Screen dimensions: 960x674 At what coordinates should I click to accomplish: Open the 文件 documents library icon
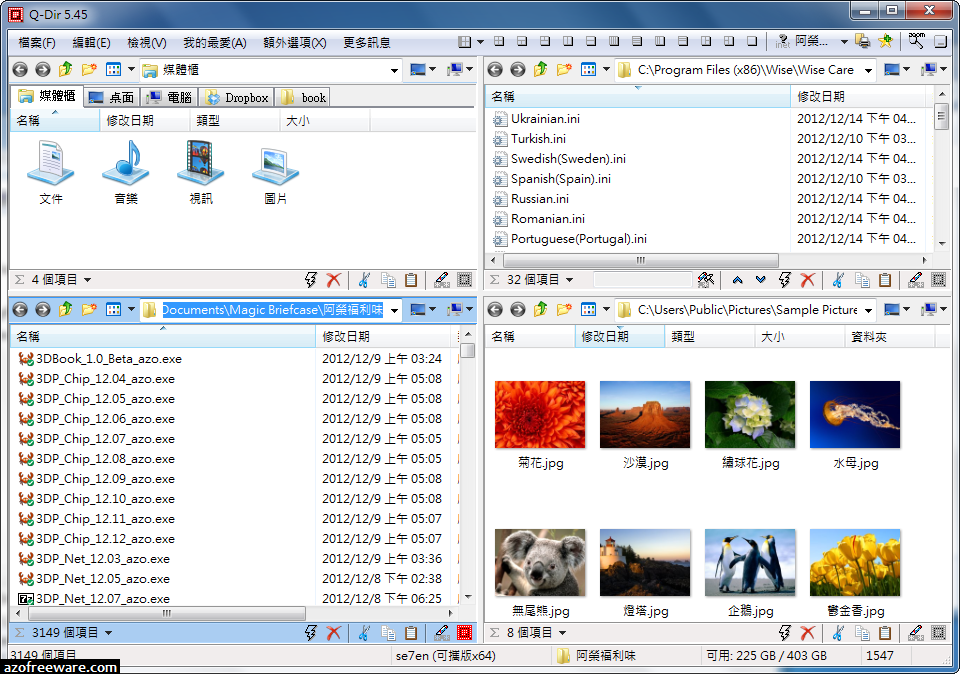[x=51, y=172]
